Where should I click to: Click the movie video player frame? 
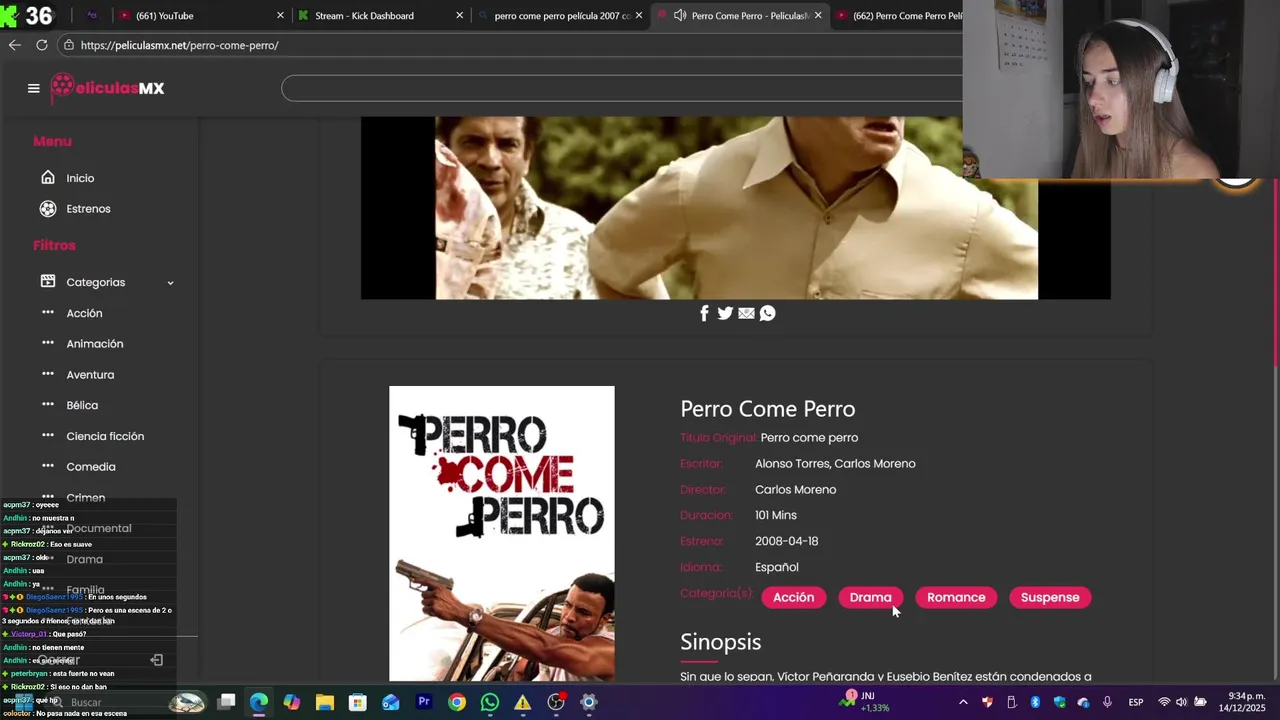[736, 208]
